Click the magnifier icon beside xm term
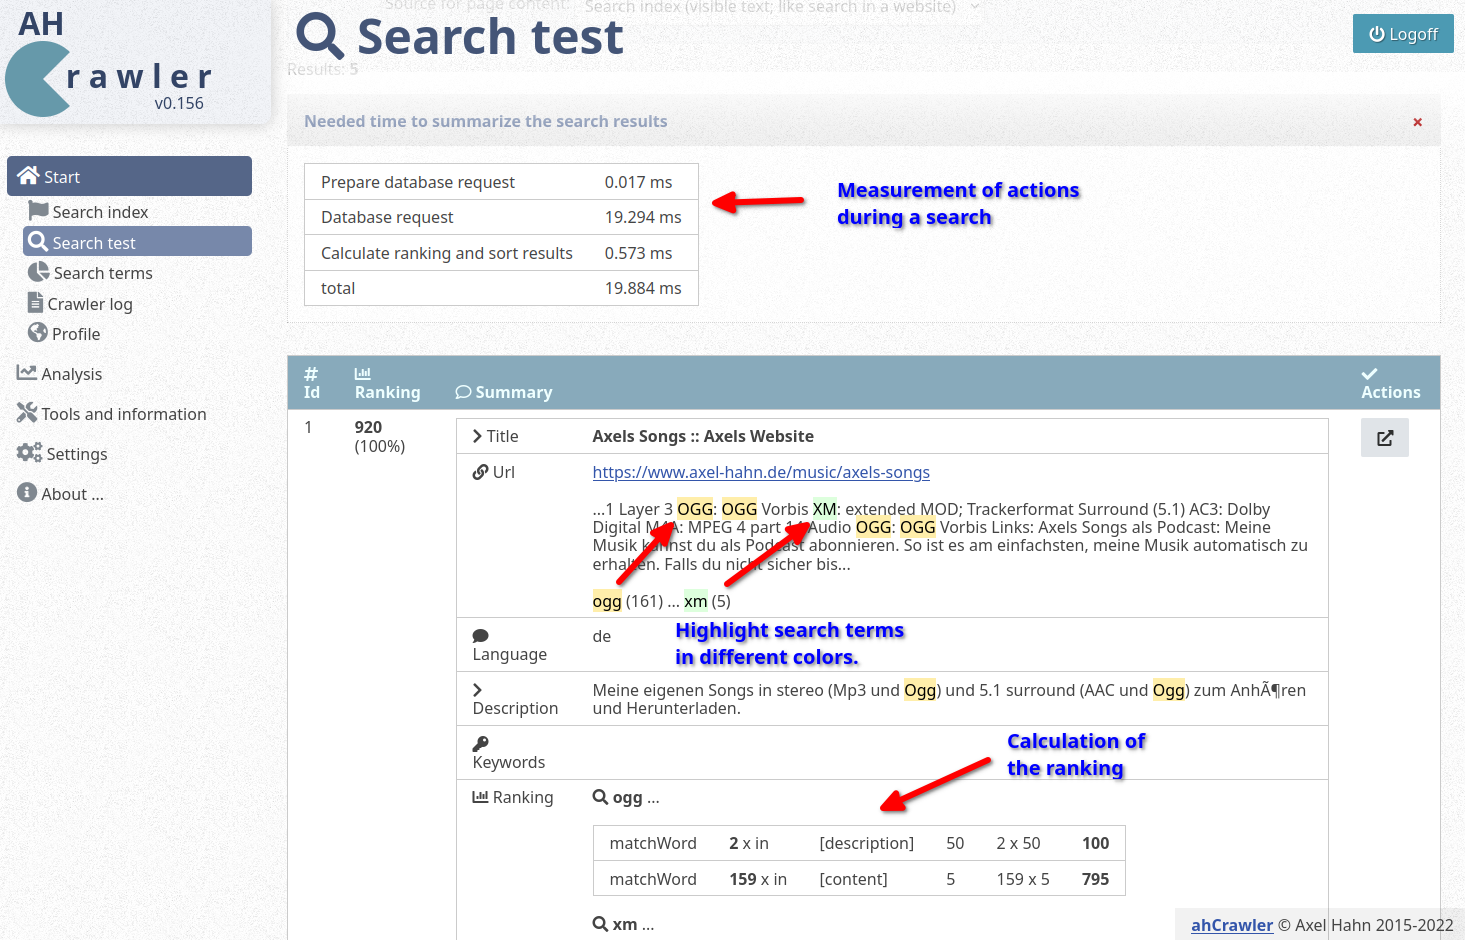 [x=601, y=924]
